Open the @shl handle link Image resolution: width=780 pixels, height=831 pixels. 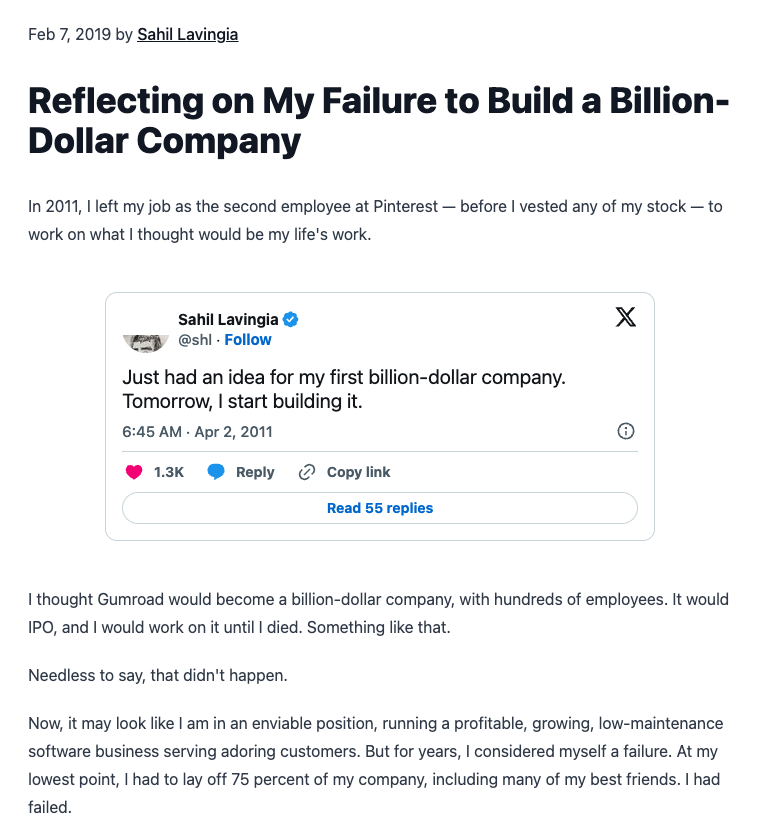194,340
